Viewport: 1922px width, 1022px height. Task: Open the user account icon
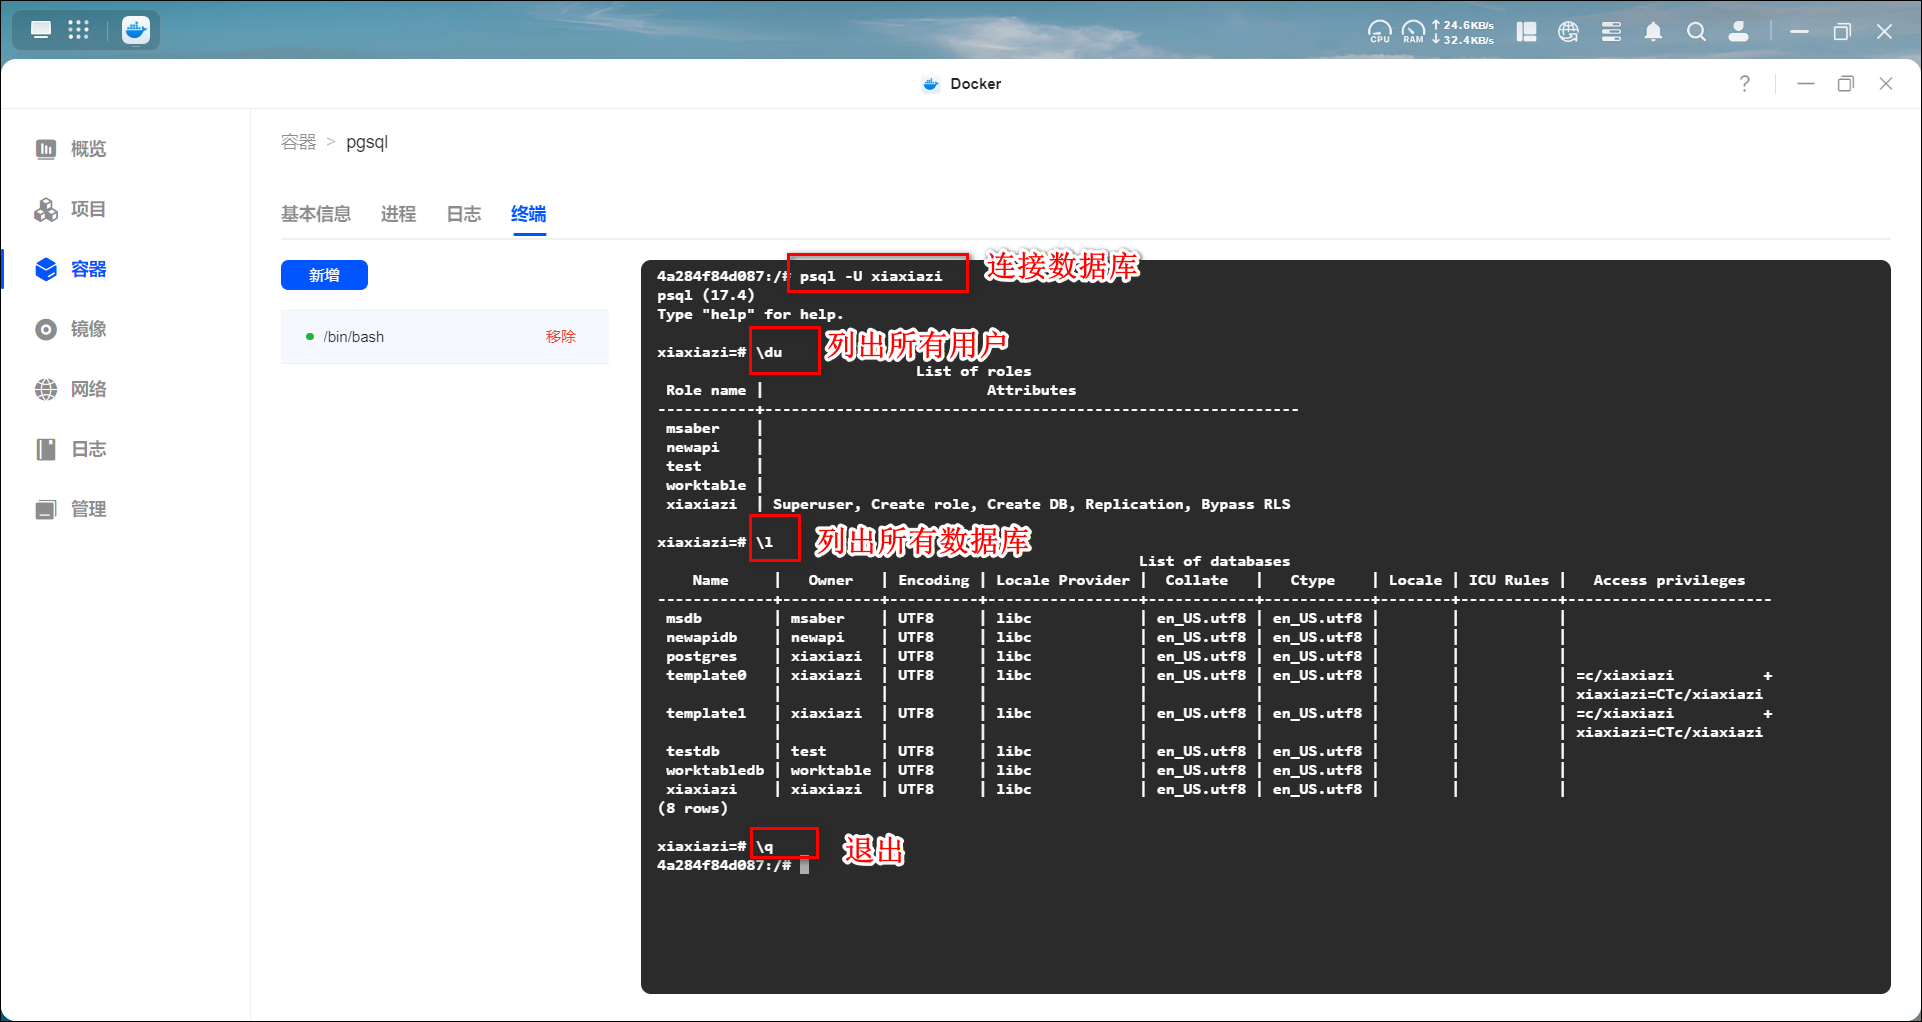[1739, 32]
